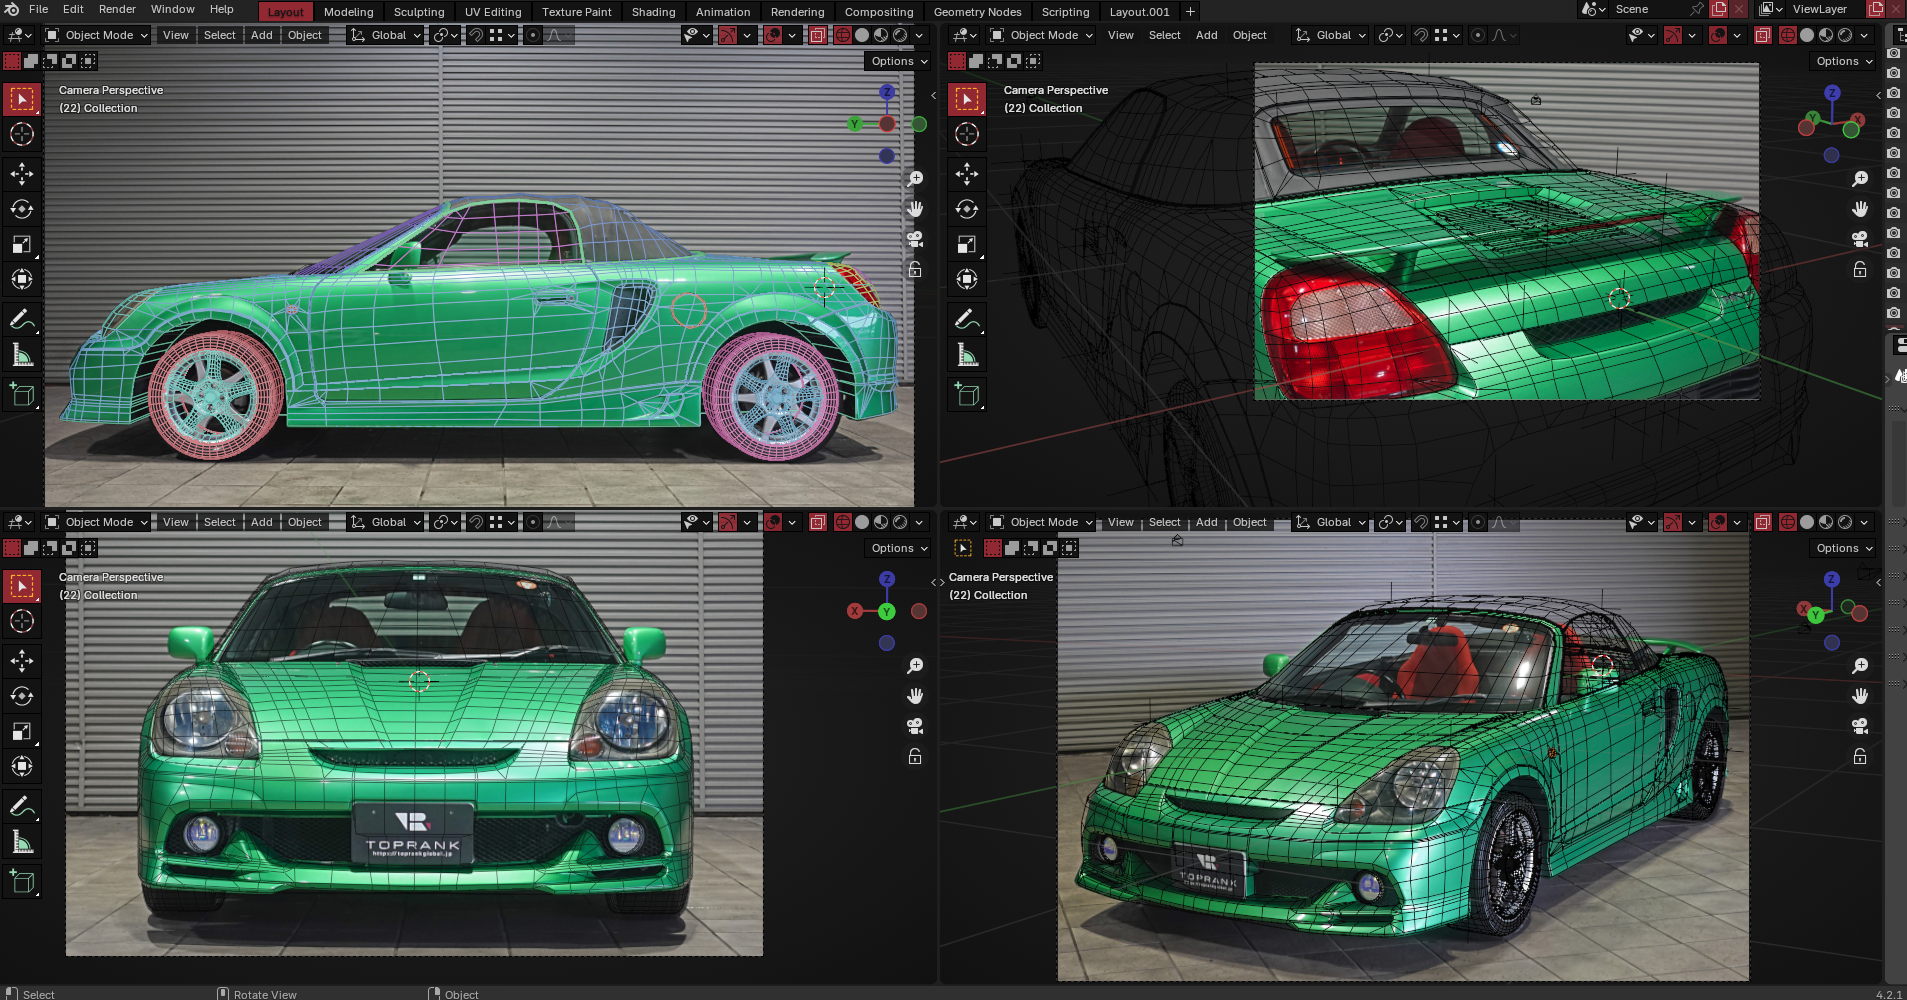Open the Blender logo application menu
This screenshot has width=1907, height=1000.
[x=12, y=10]
